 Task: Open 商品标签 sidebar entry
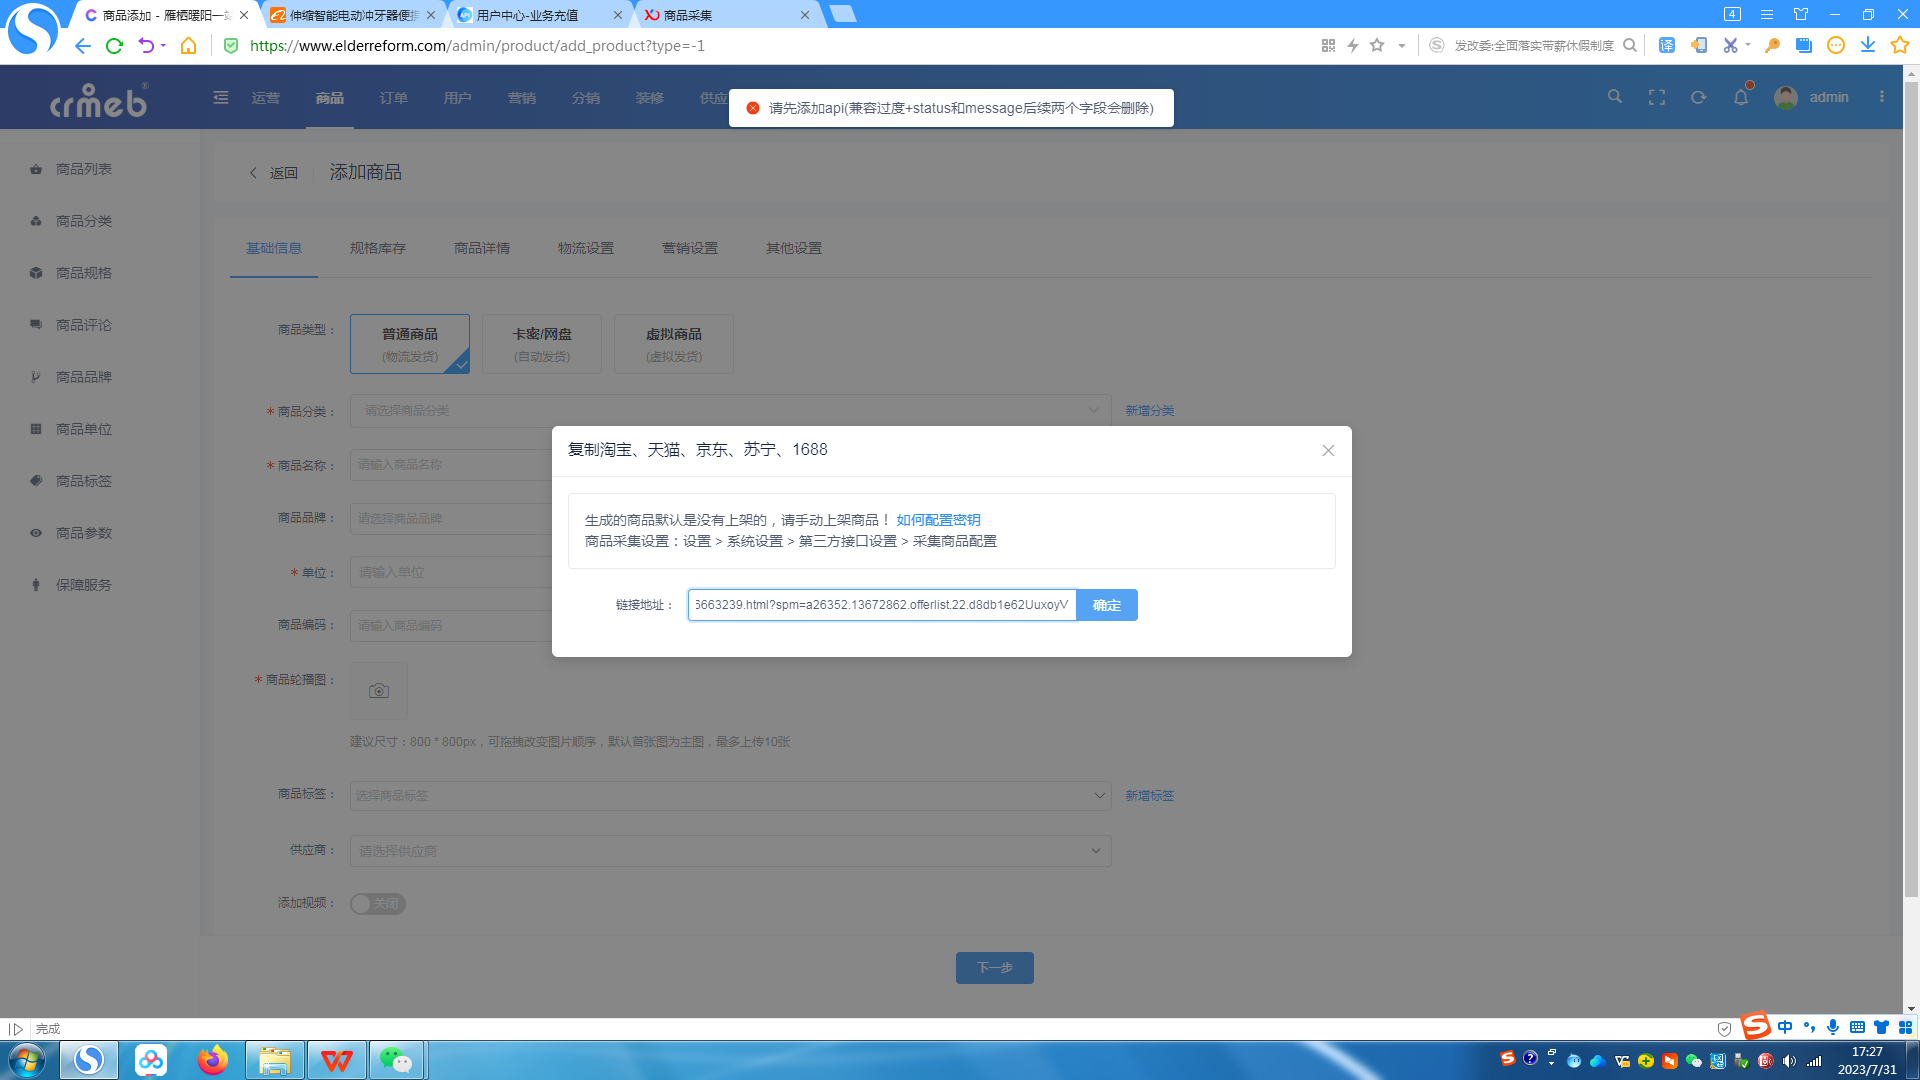(x=84, y=481)
